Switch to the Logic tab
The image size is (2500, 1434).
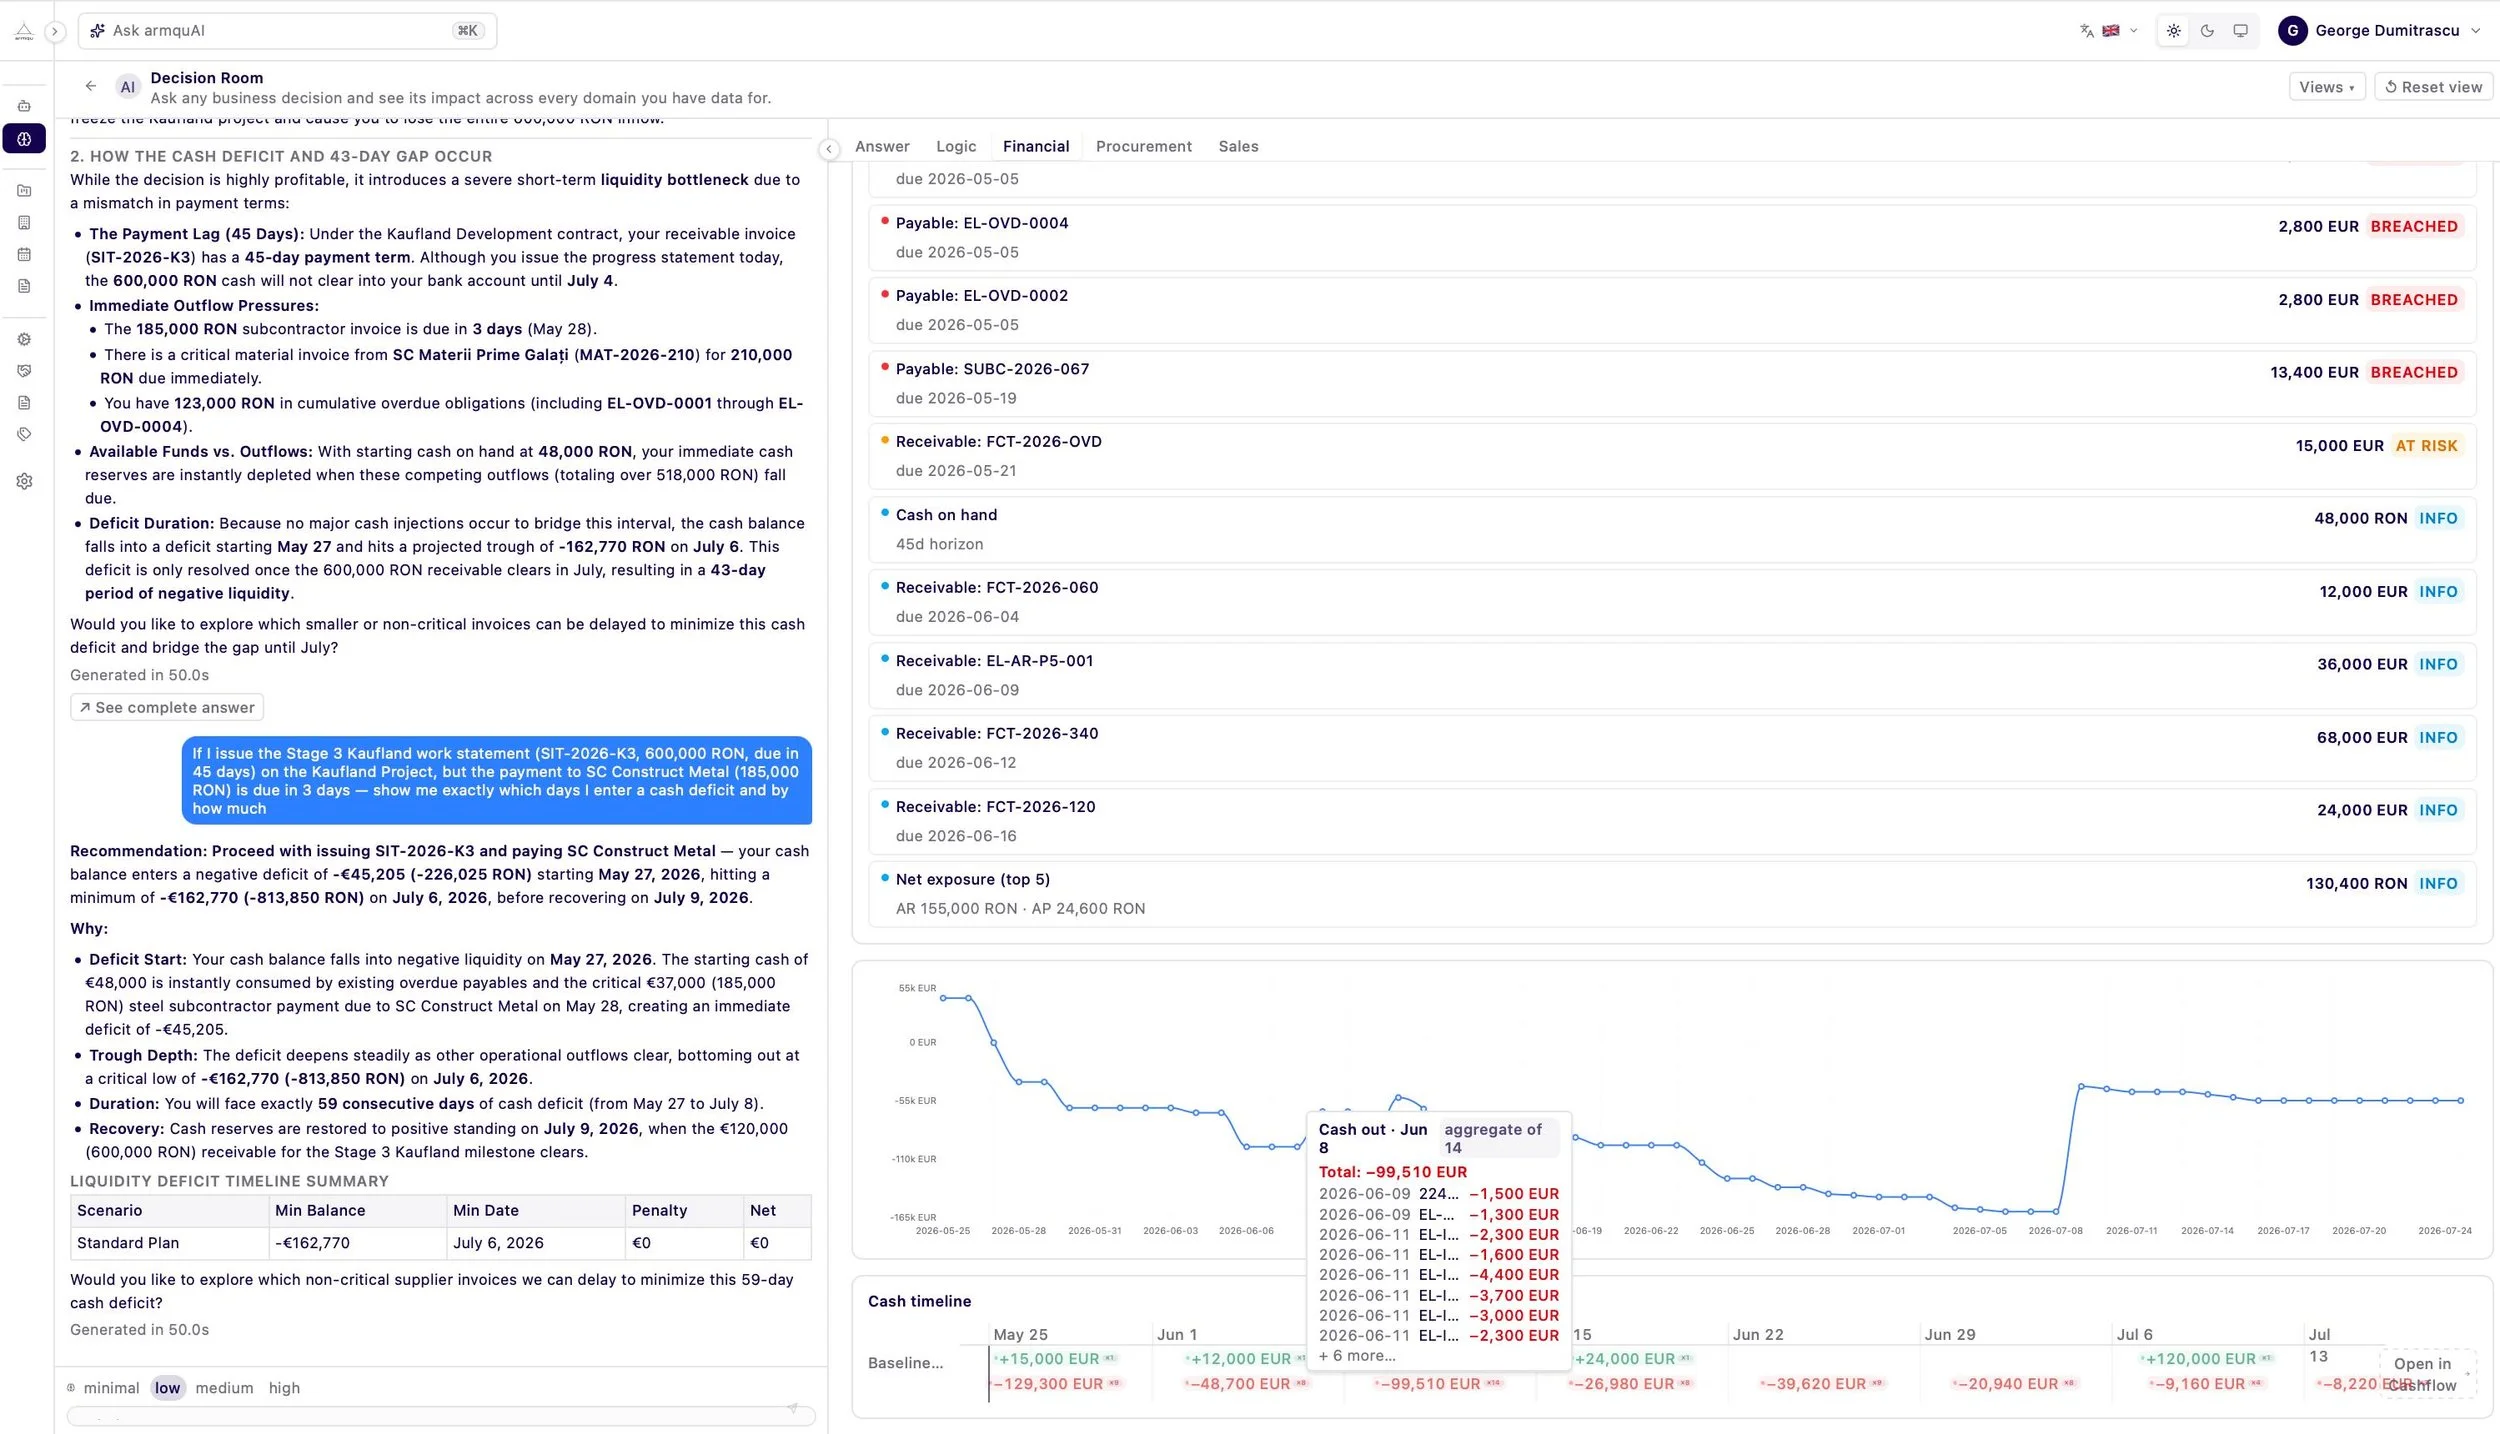[x=956, y=146]
